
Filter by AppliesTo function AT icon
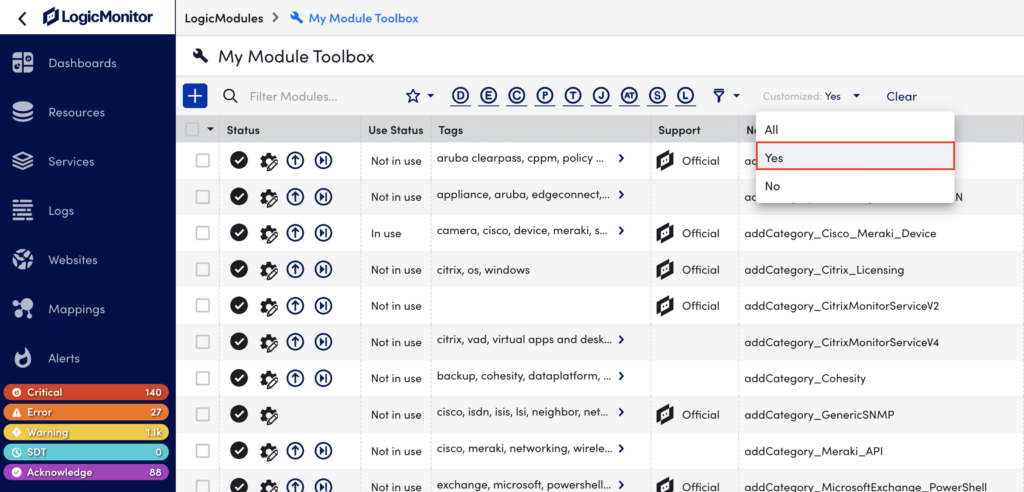click(x=629, y=96)
